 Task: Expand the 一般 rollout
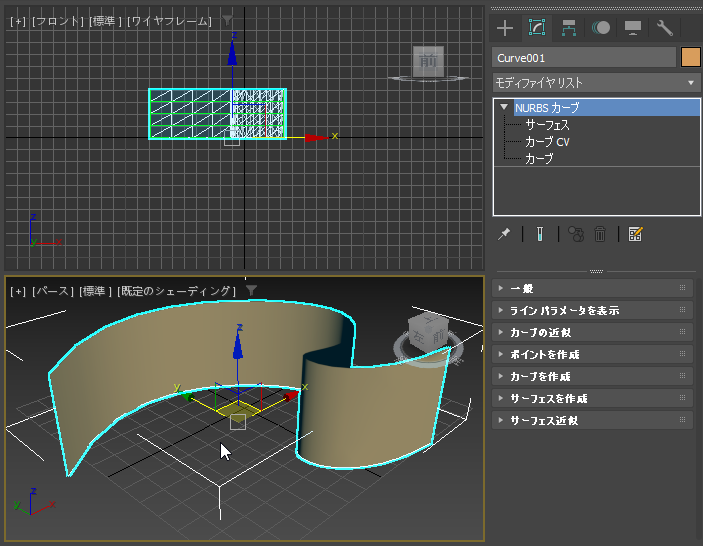pos(592,288)
